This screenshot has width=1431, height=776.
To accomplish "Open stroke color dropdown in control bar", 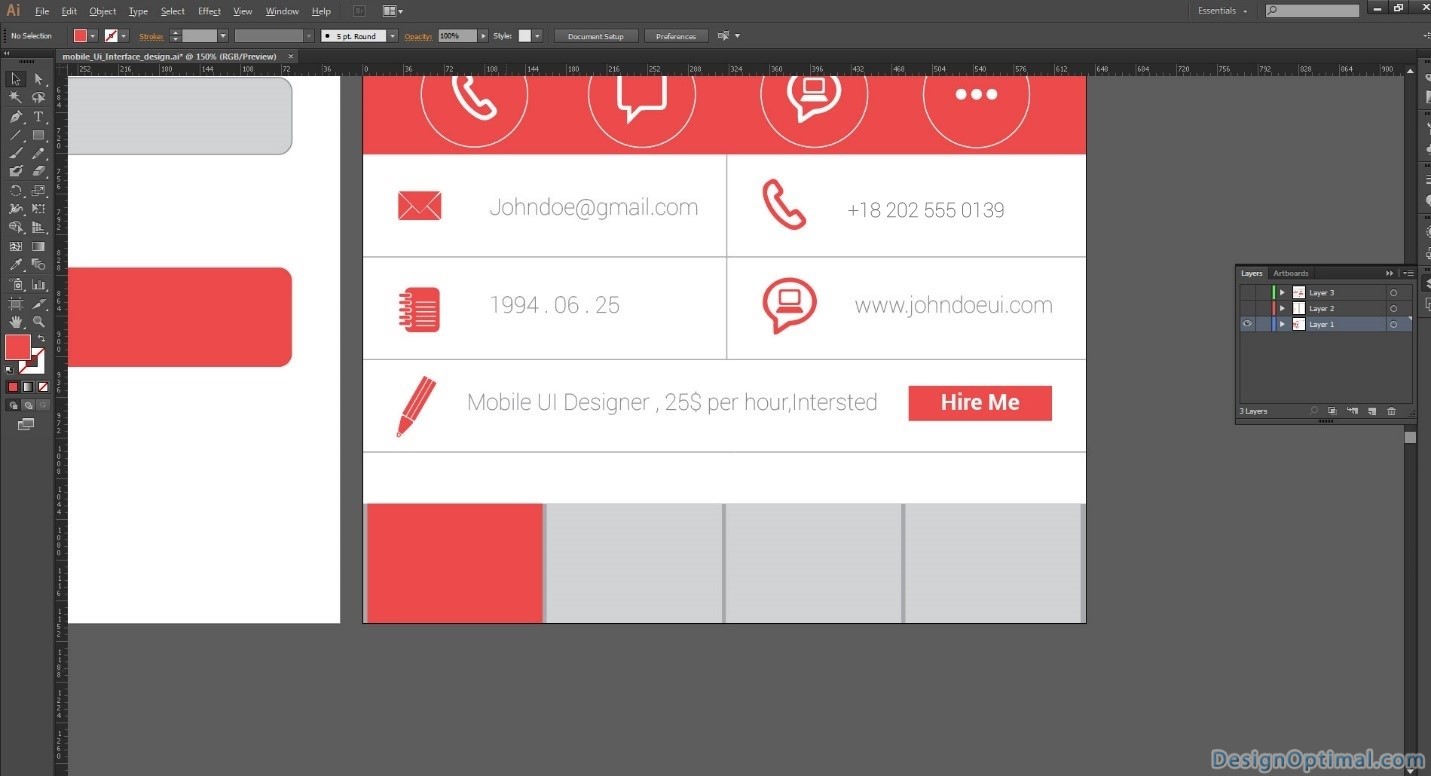I will pyautogui.click(x=123, y=36).
